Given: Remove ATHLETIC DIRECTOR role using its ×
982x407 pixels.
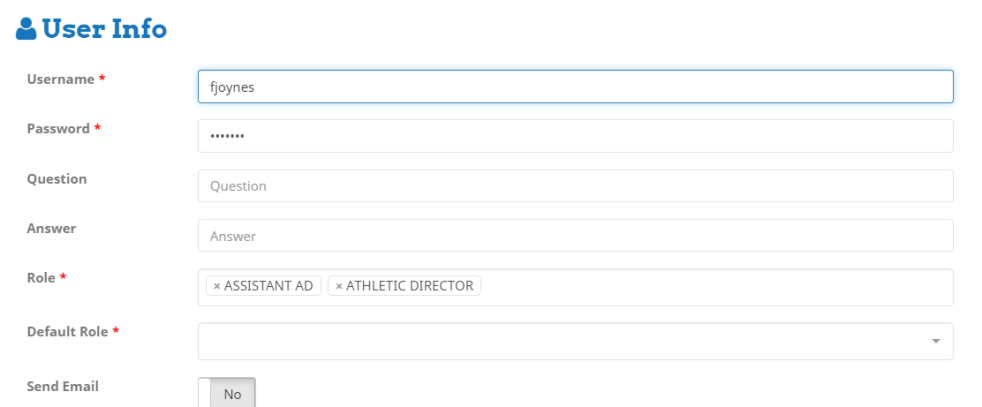Looking at the screenshot, I should pyautogui.click(x=339, y=286).
